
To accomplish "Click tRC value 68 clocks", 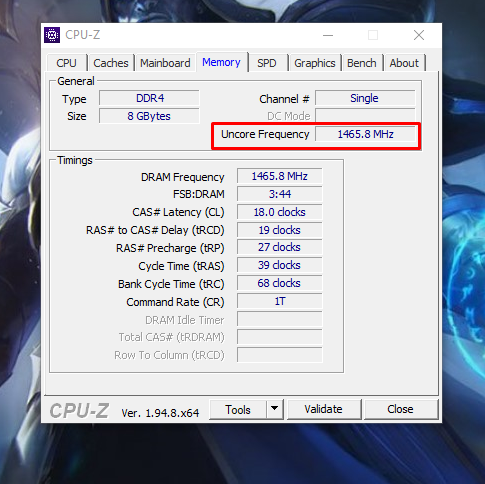I will [279, 283].
